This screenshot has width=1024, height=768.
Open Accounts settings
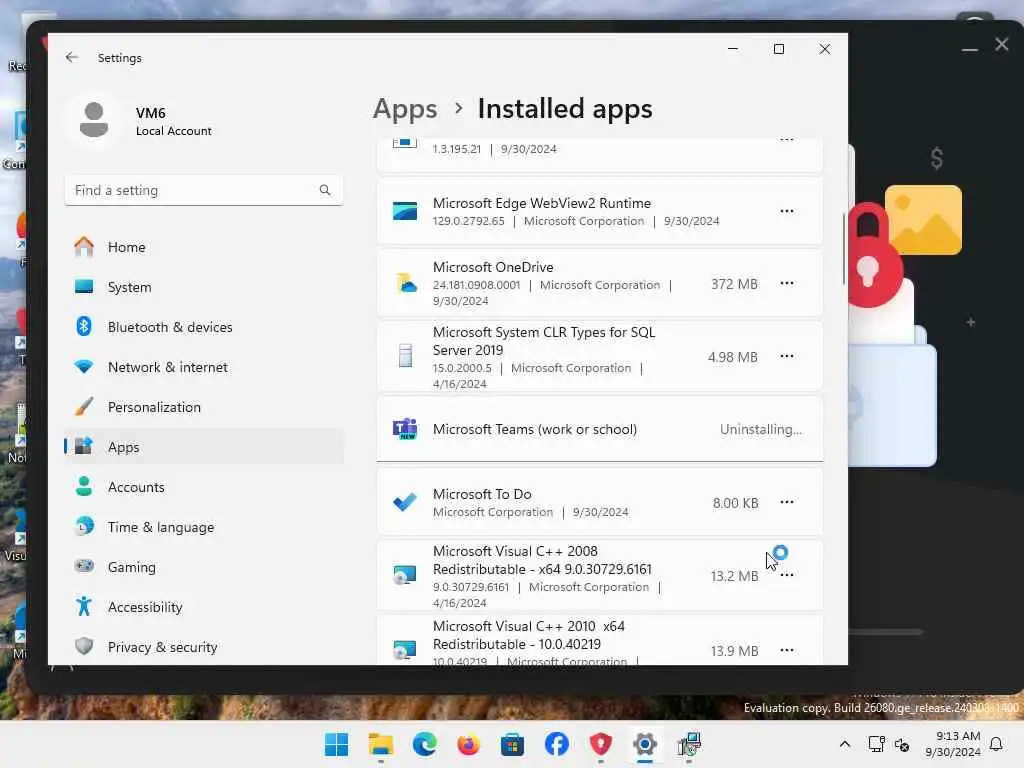204,487
